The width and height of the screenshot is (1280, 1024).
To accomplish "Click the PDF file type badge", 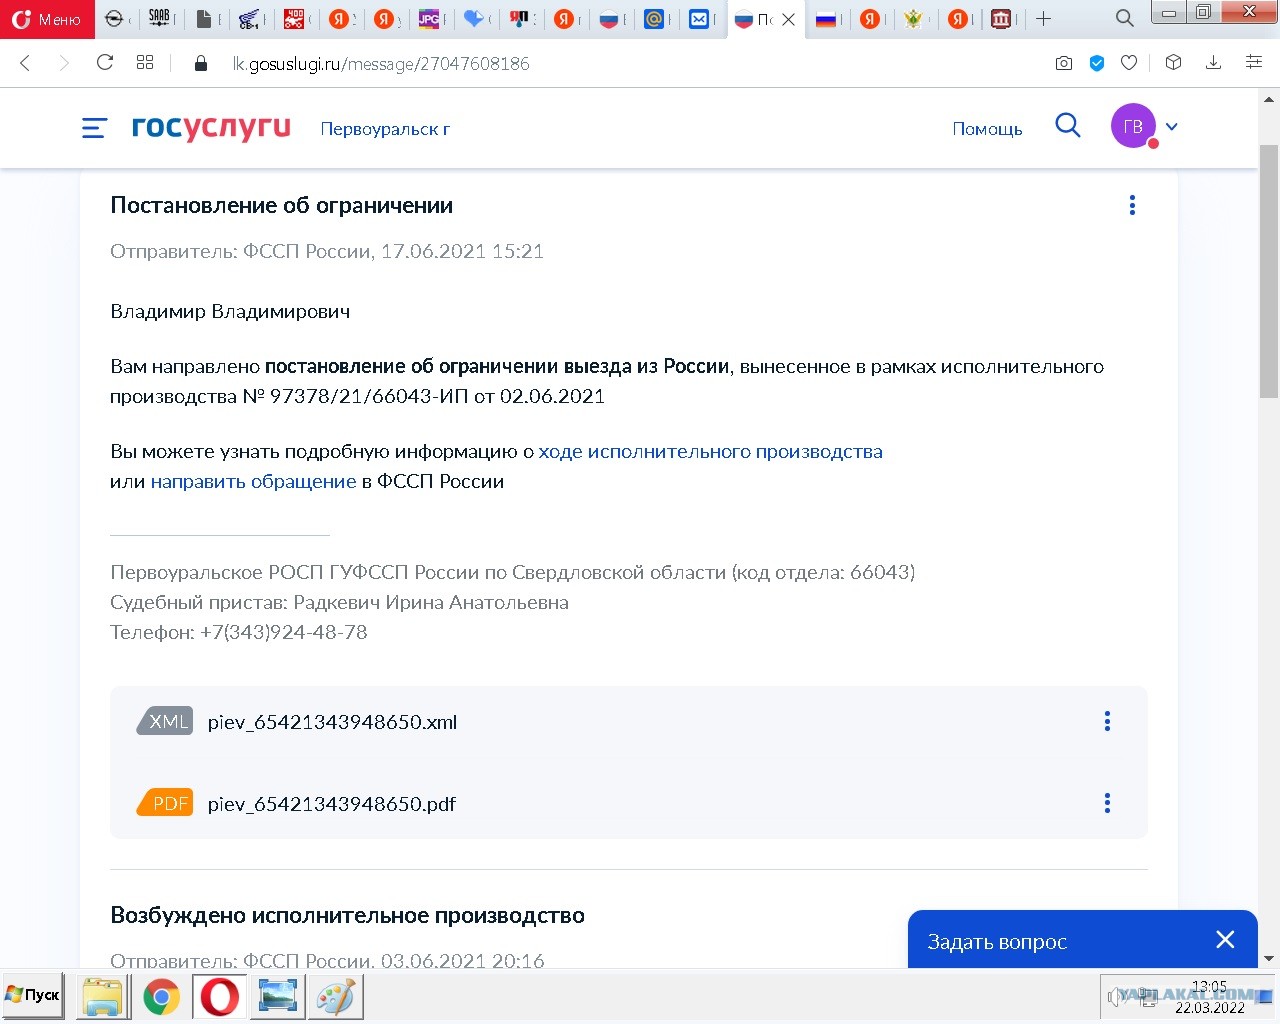I will [x=165, y=803].
